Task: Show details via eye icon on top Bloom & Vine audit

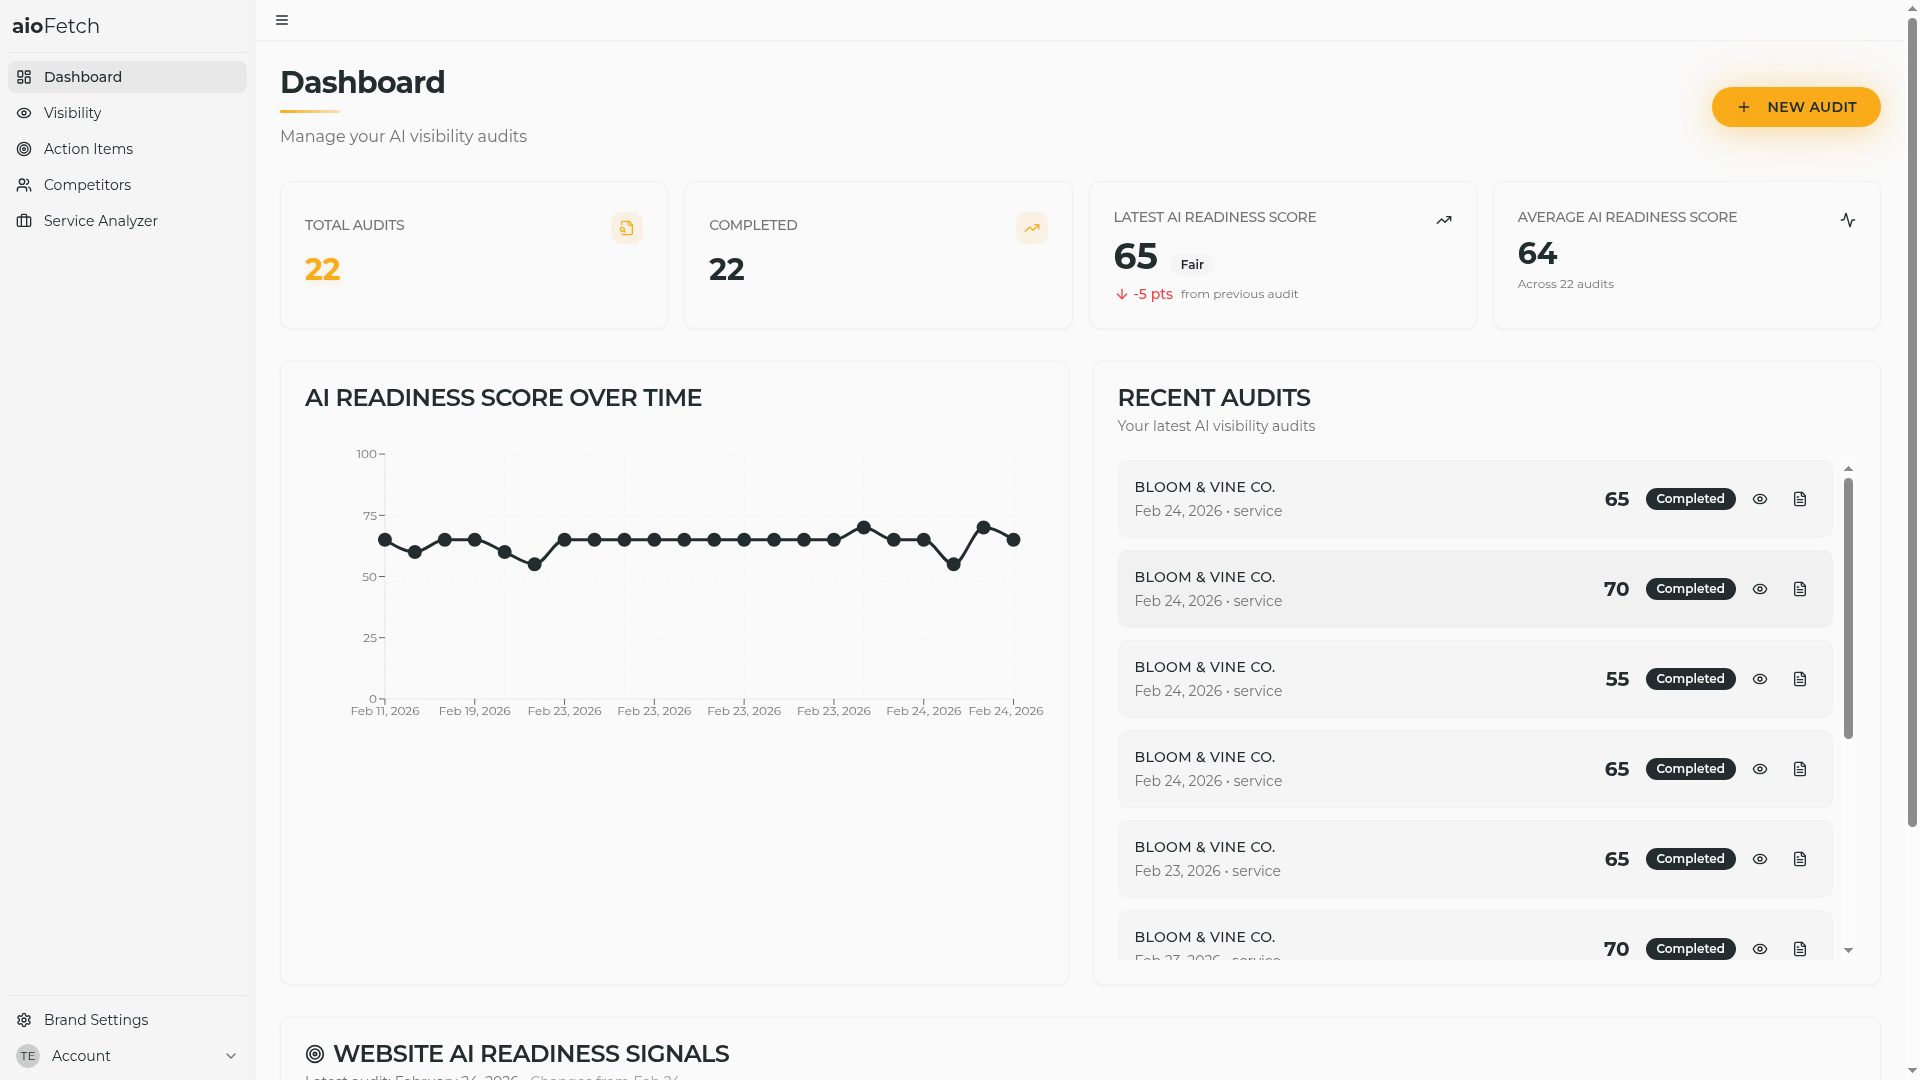Action: [x=1760, y=499]
